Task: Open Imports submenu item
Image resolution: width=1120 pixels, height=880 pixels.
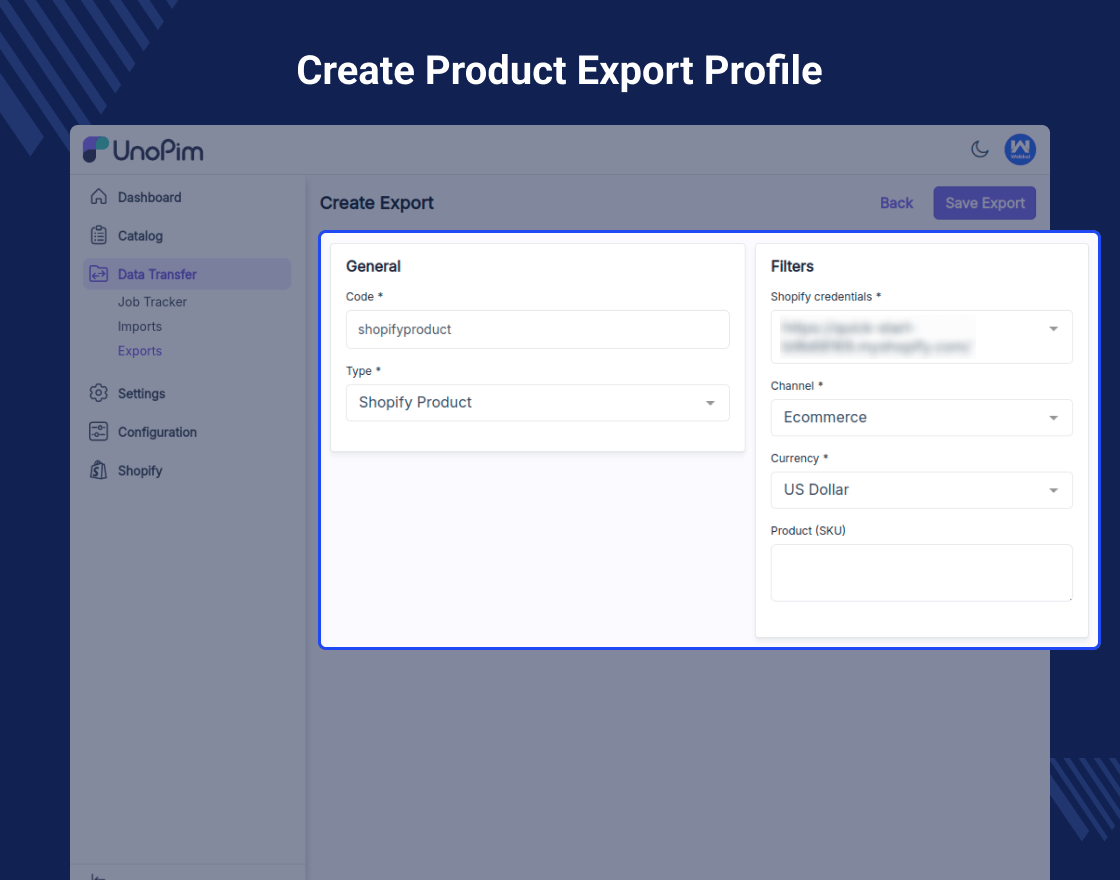Action: click(x=140, y=326)
